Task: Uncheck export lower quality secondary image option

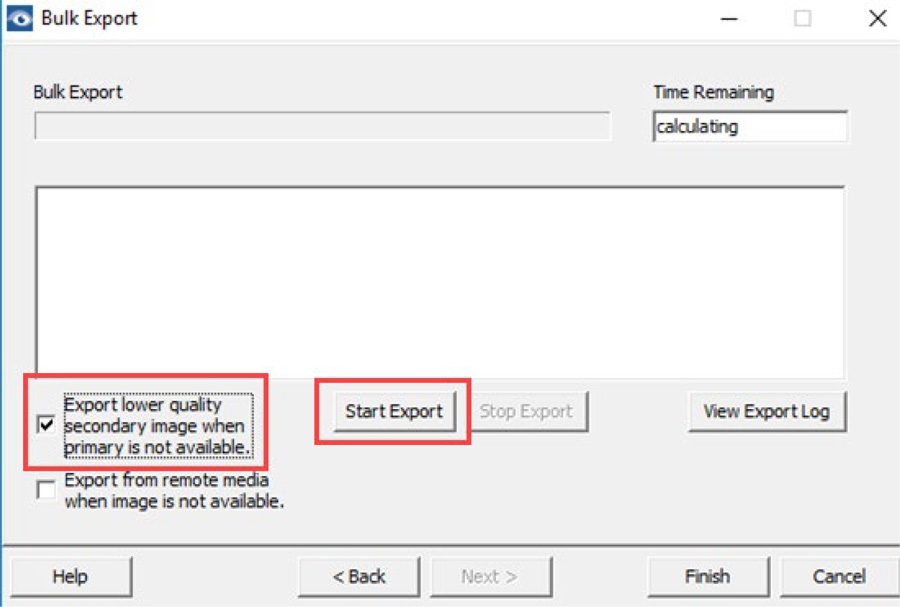Action: coord(44,425)
